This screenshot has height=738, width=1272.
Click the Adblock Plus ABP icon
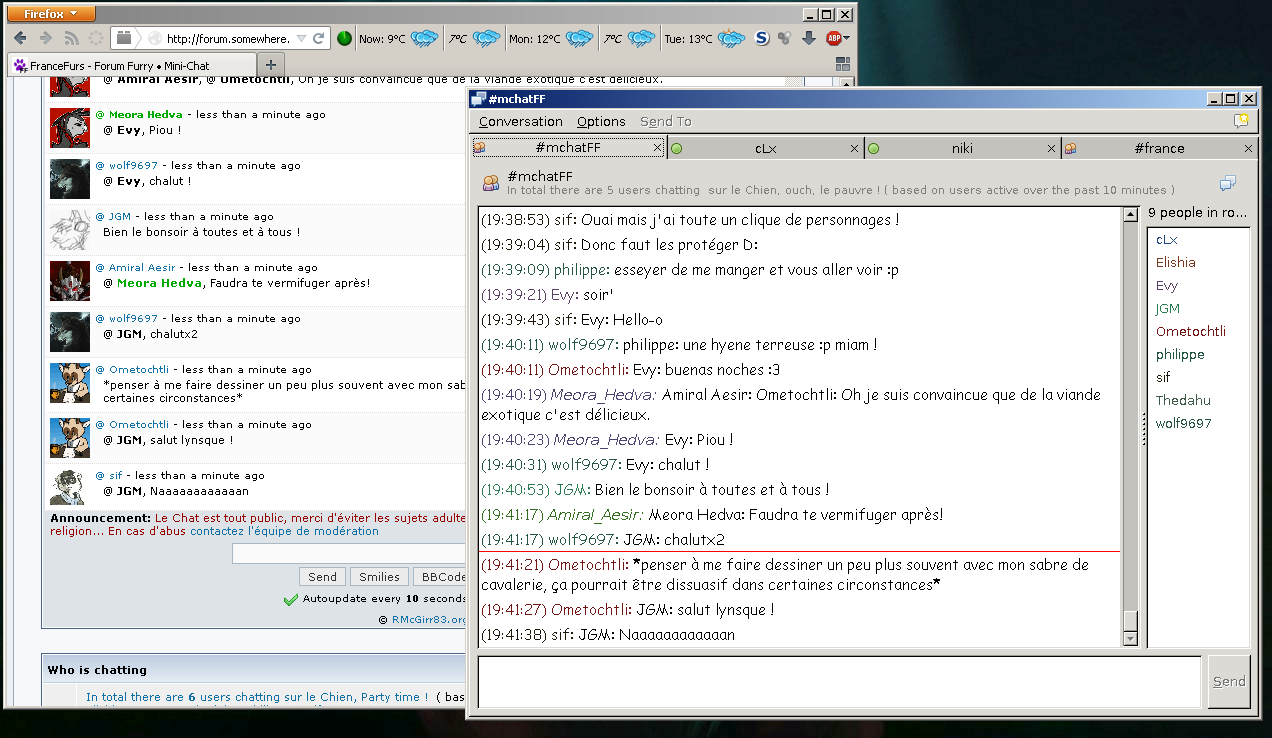[x=833, y=39]
